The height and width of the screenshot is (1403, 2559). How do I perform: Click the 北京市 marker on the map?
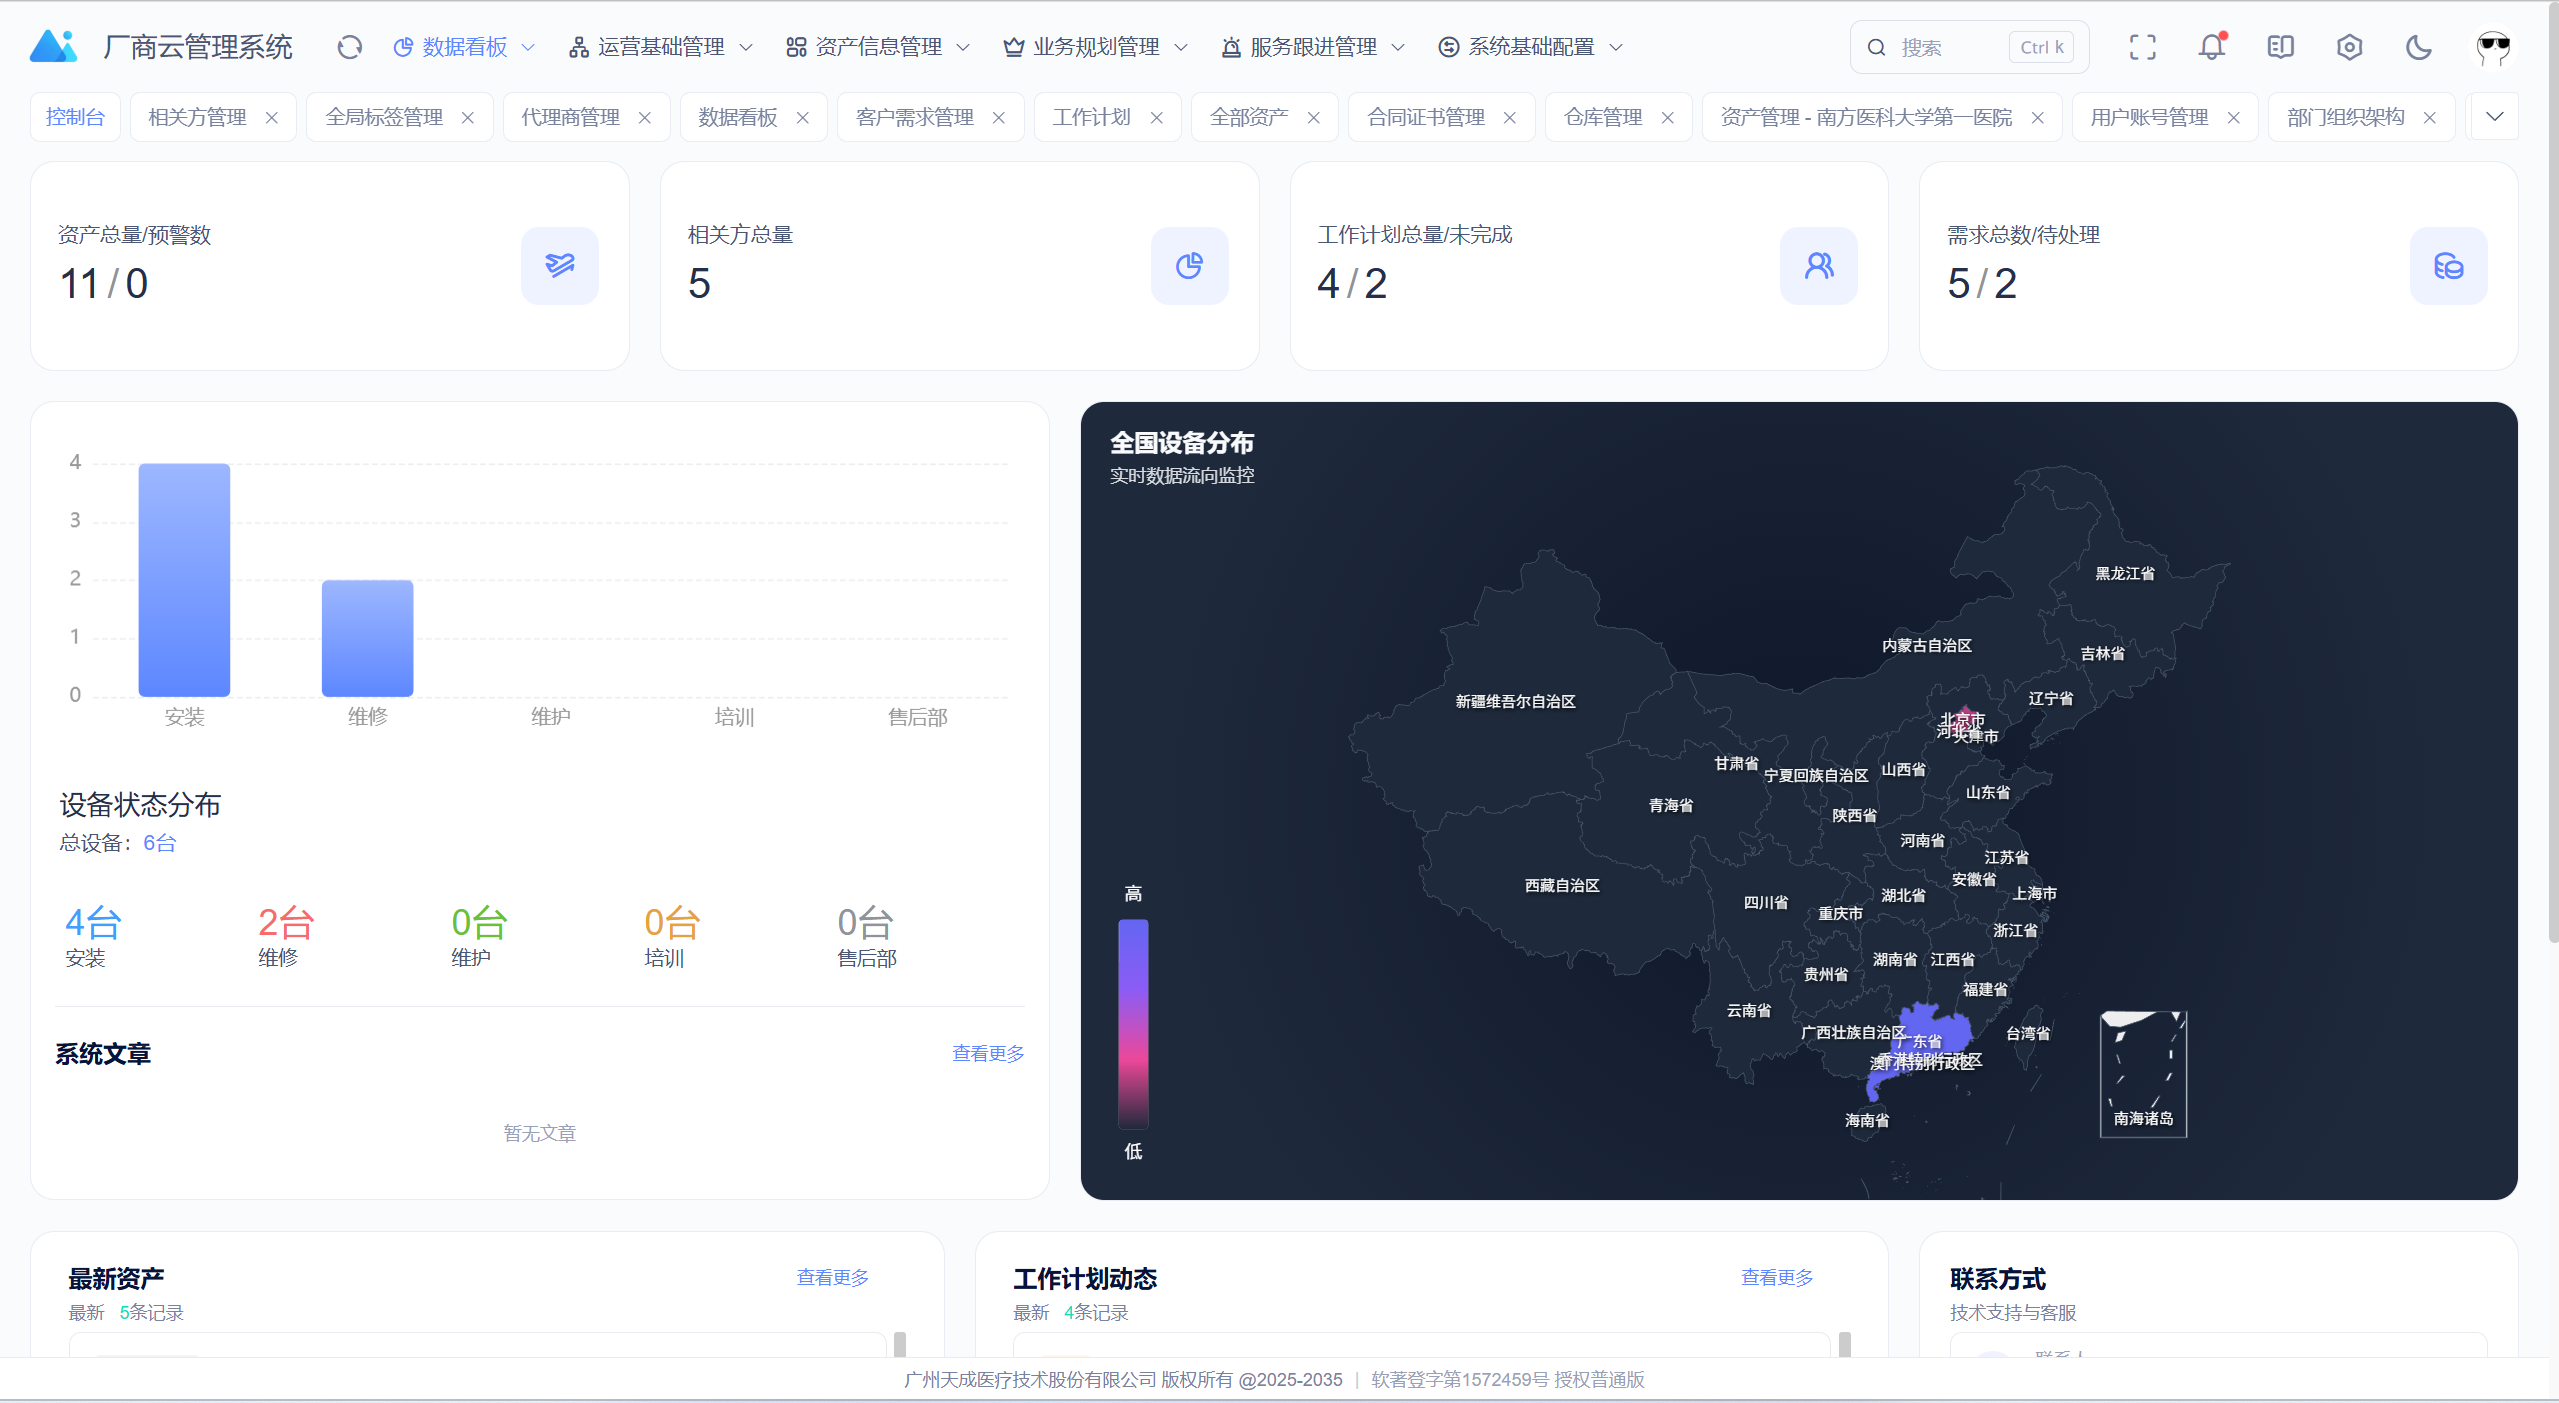click(1963, 719)
